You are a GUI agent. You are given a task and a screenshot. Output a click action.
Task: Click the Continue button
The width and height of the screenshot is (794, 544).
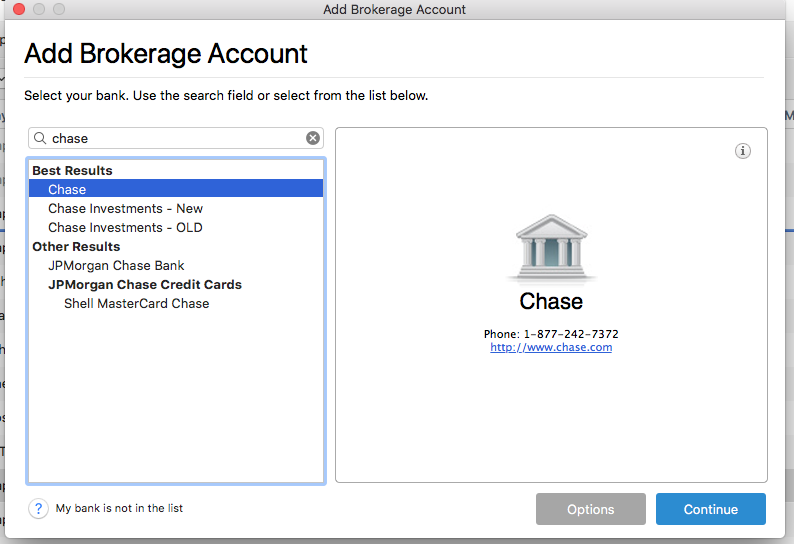[710, 509]
